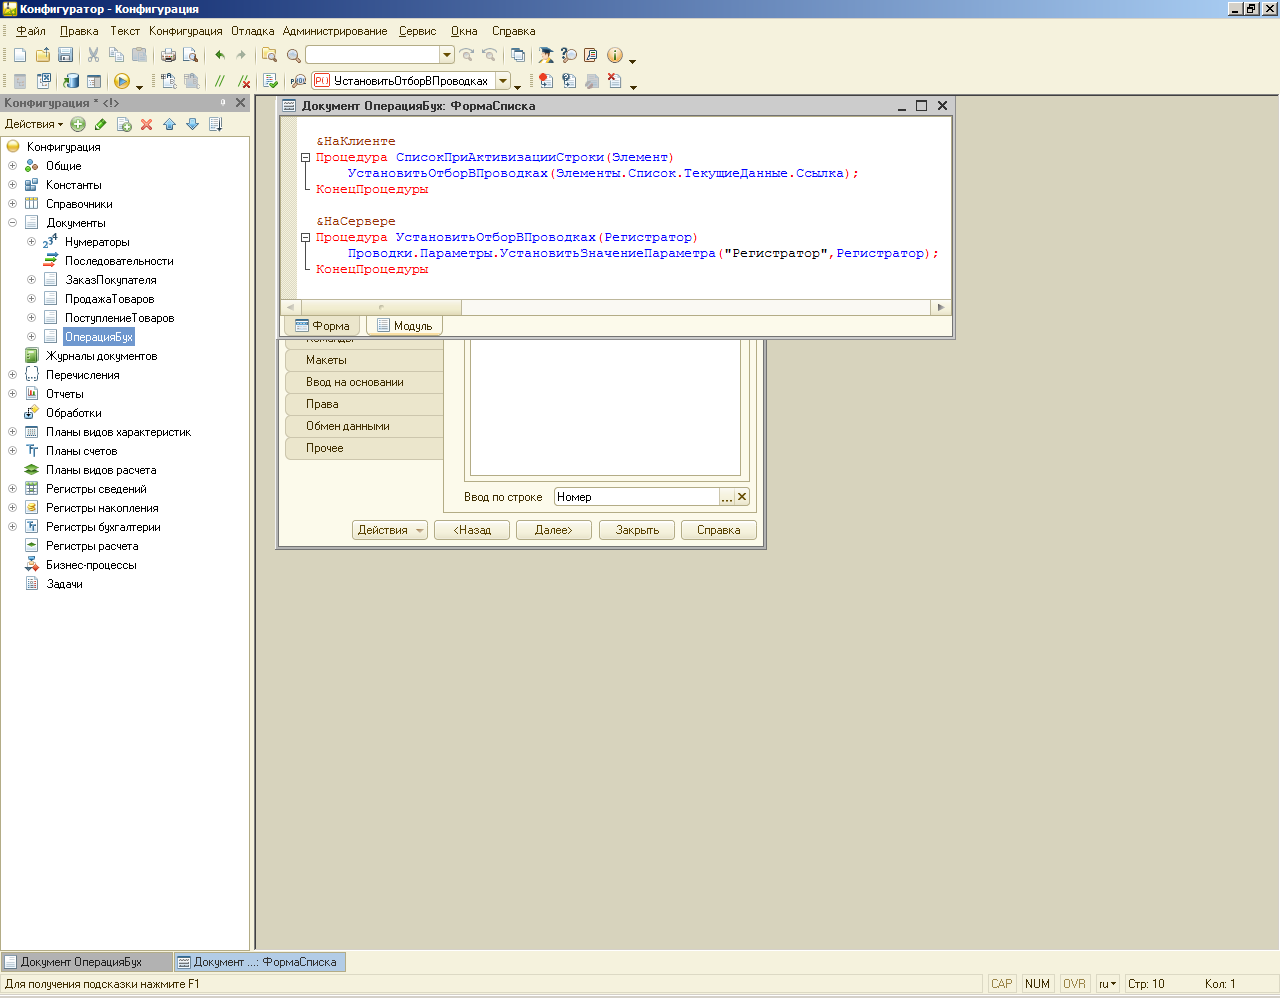Click the Undo arrow in the toolbar
This screenshot has height=998, width=1280.
tap(220, 55)
